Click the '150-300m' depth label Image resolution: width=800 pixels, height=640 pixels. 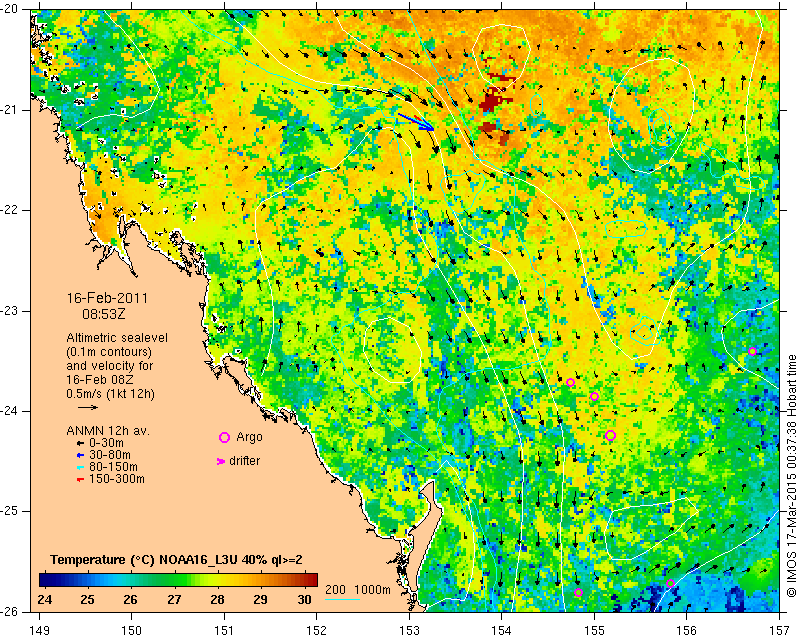pyautogui.click(x=117, y=479)
